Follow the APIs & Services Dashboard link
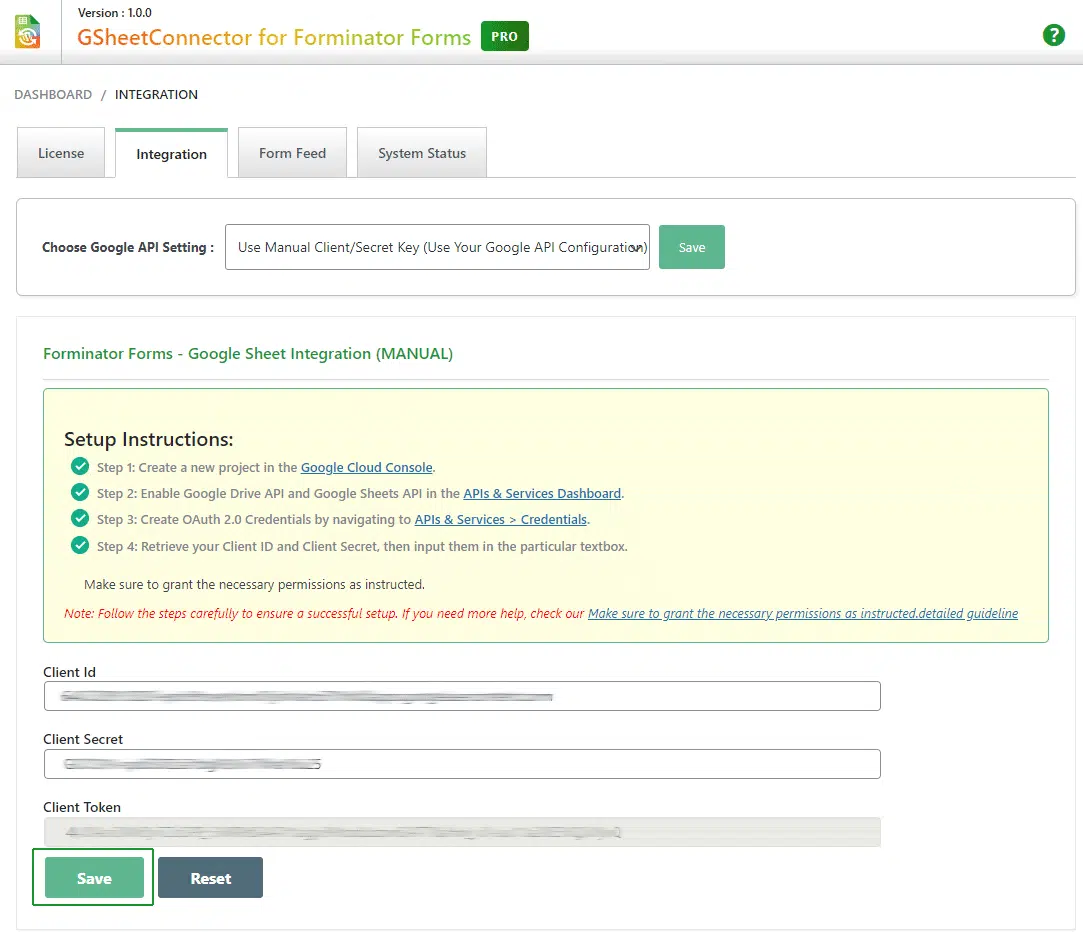1083x948 pixels. 542,493
